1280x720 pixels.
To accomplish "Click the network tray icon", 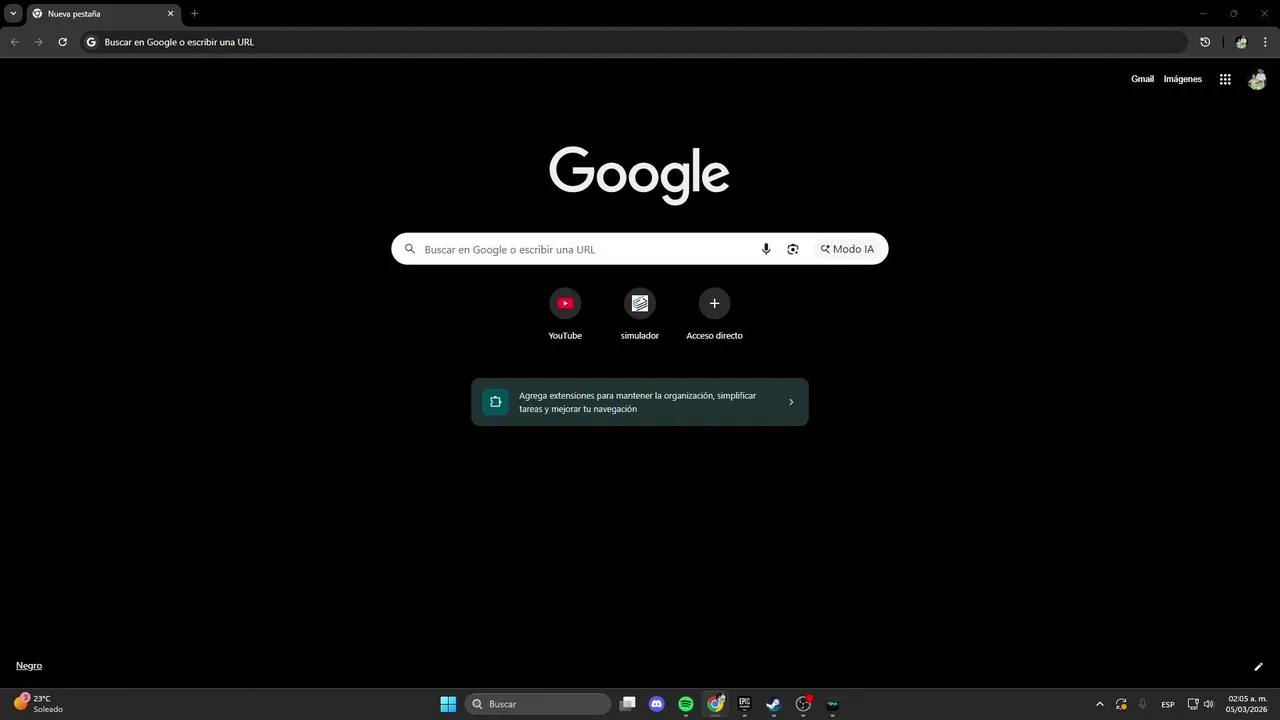I will [1192, 704].
